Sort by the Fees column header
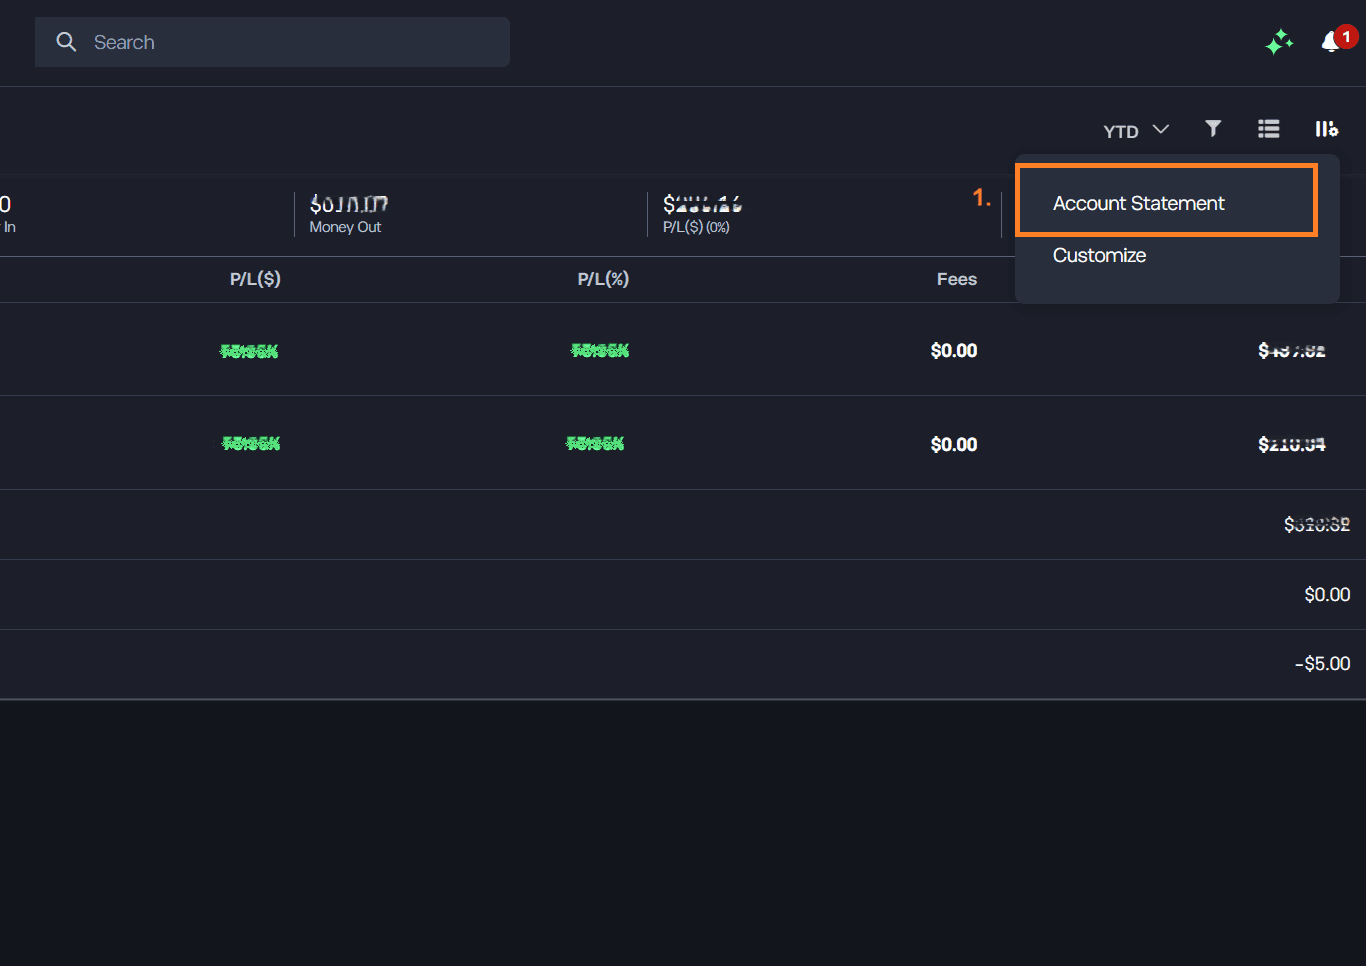 click(957, 279)
